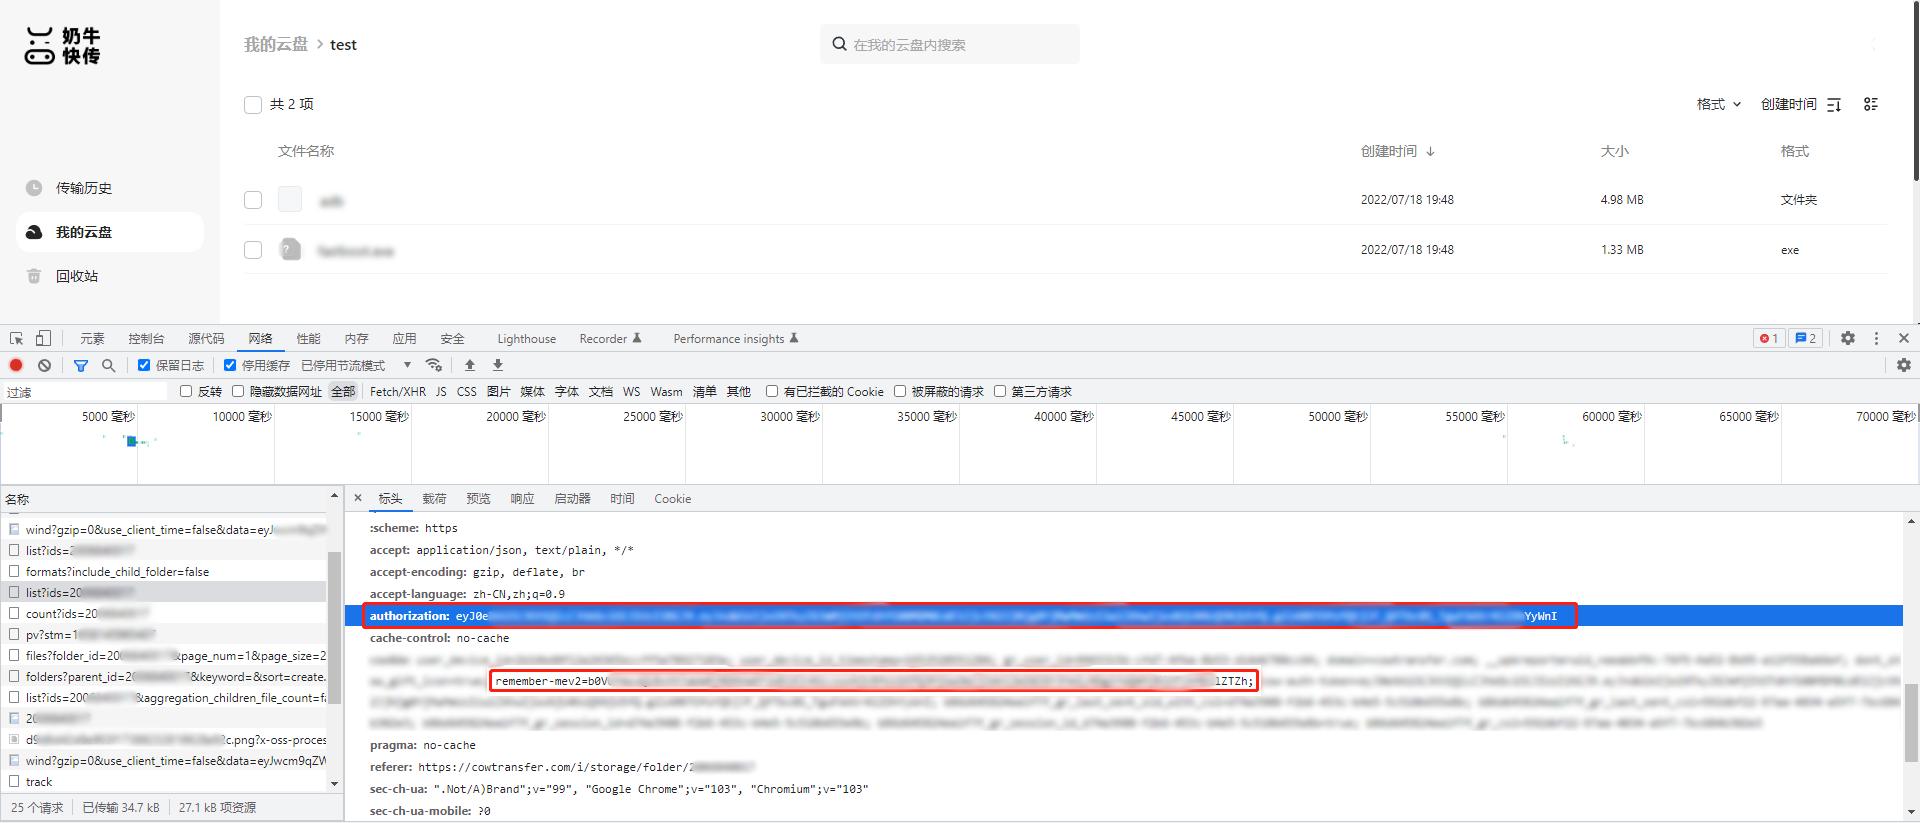
Task: Import HAR file upload icon
Action: tap(470, 365)
